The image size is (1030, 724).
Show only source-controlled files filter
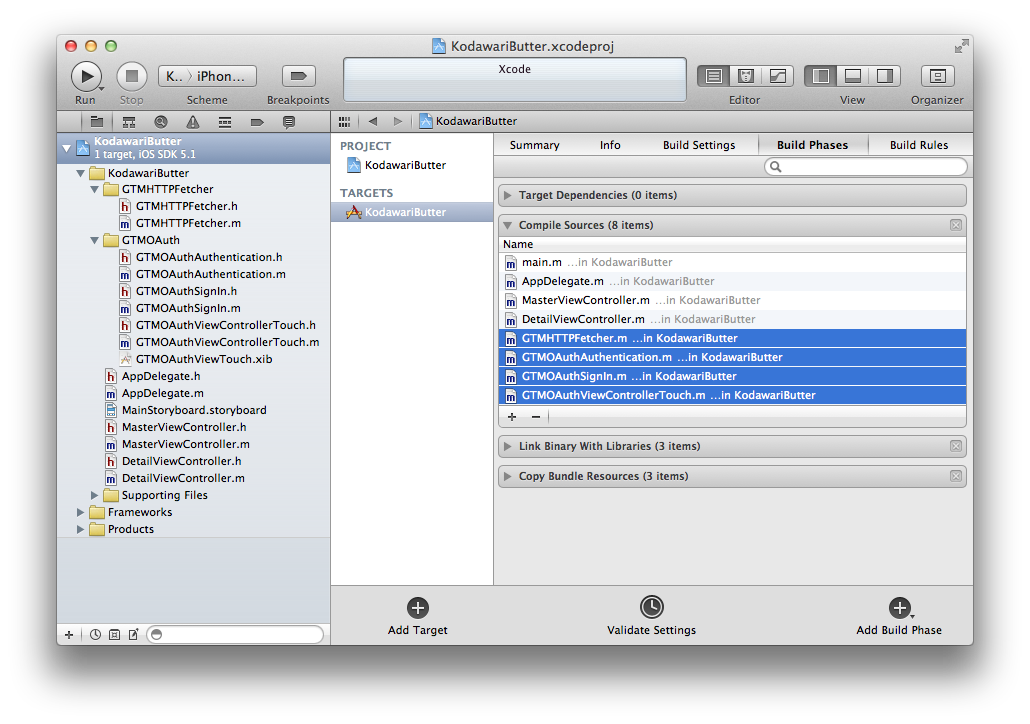click(115, 635)
